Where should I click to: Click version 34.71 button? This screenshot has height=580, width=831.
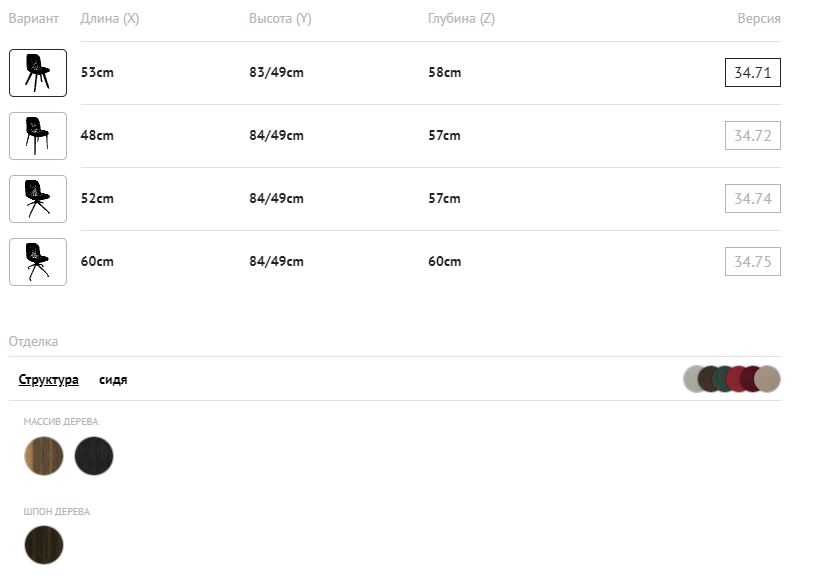[752, 73]
